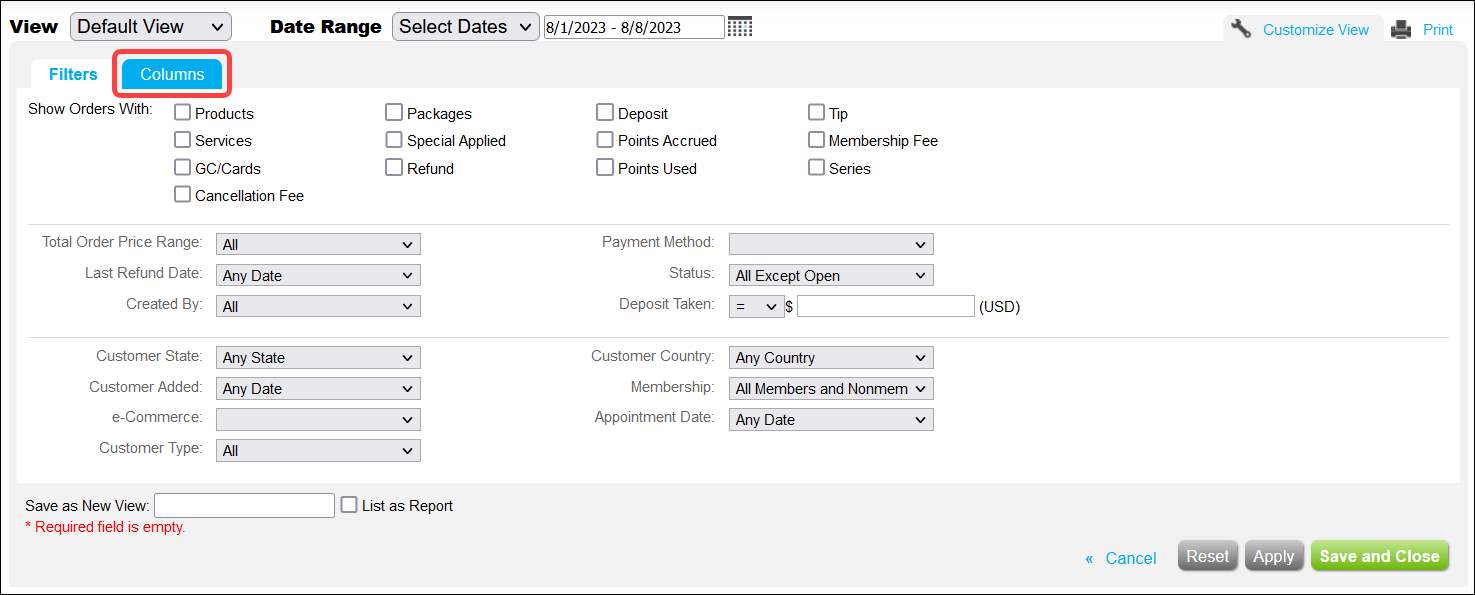The width and height of the screenshot is (1475, 595).
Task: Click the Cancel link
Action: (x=1131, y=558)
